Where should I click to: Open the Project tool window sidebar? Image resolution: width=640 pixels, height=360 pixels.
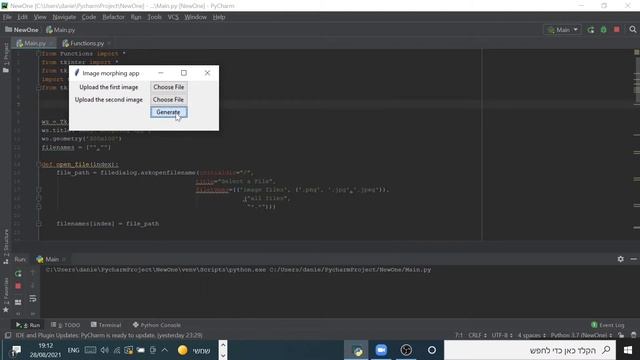(6, 57)
